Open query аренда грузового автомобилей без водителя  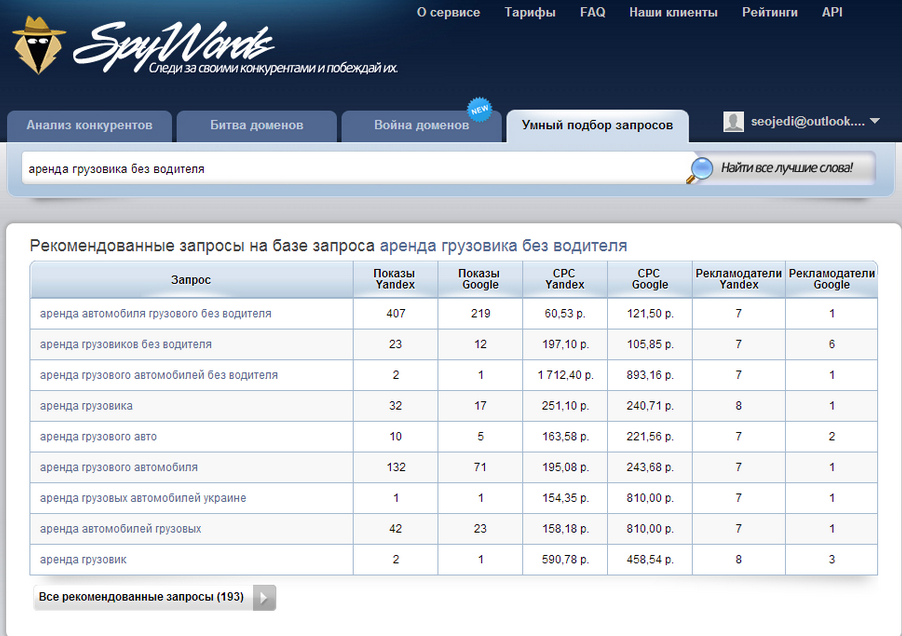click(159, 376)
